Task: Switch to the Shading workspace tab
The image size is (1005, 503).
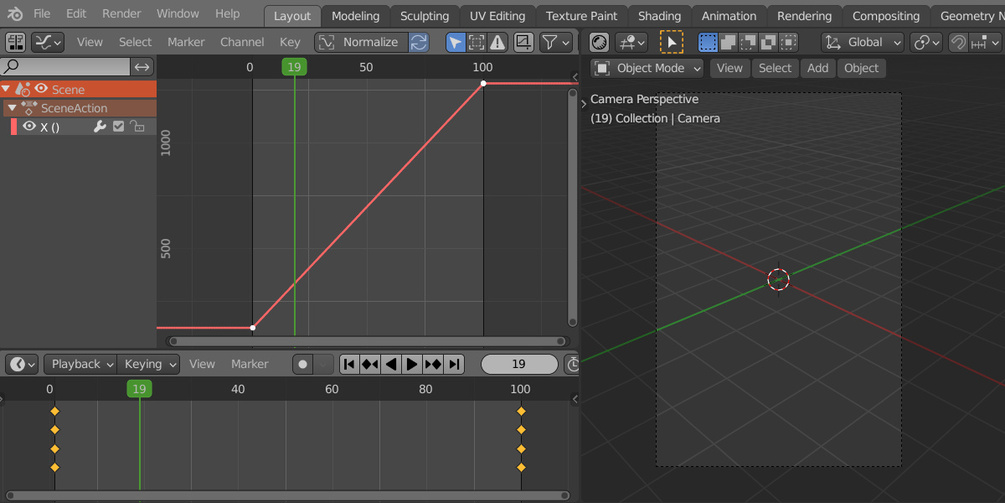Action: (x=659, y=16)
